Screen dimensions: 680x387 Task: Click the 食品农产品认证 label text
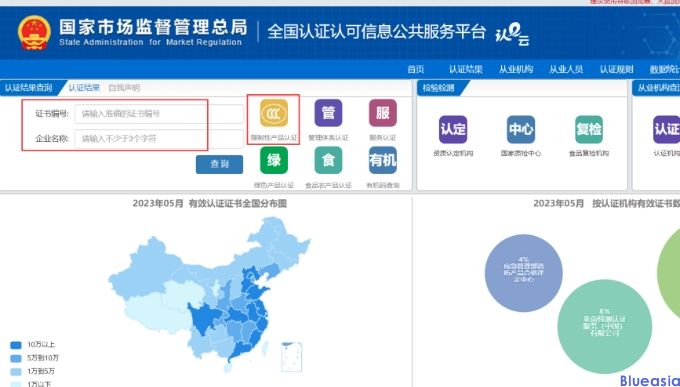pos(328,185)
